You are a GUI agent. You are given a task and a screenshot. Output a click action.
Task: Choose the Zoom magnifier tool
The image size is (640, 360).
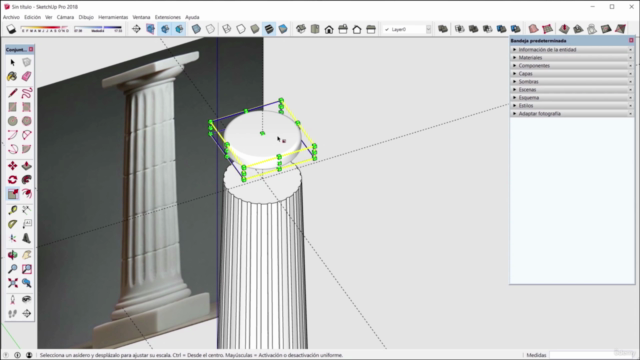(13, 269)
